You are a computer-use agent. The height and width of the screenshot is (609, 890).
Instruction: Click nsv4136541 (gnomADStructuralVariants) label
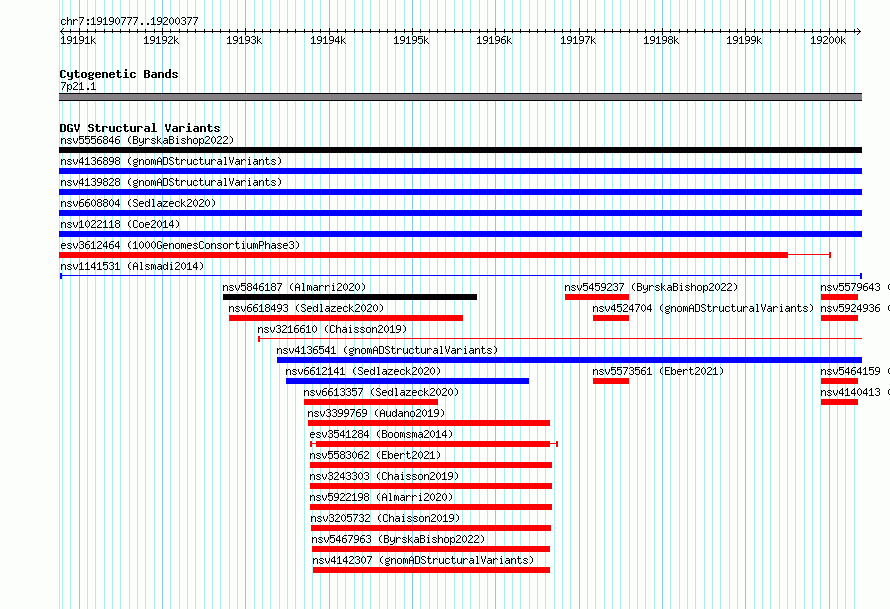coord(387,350)
